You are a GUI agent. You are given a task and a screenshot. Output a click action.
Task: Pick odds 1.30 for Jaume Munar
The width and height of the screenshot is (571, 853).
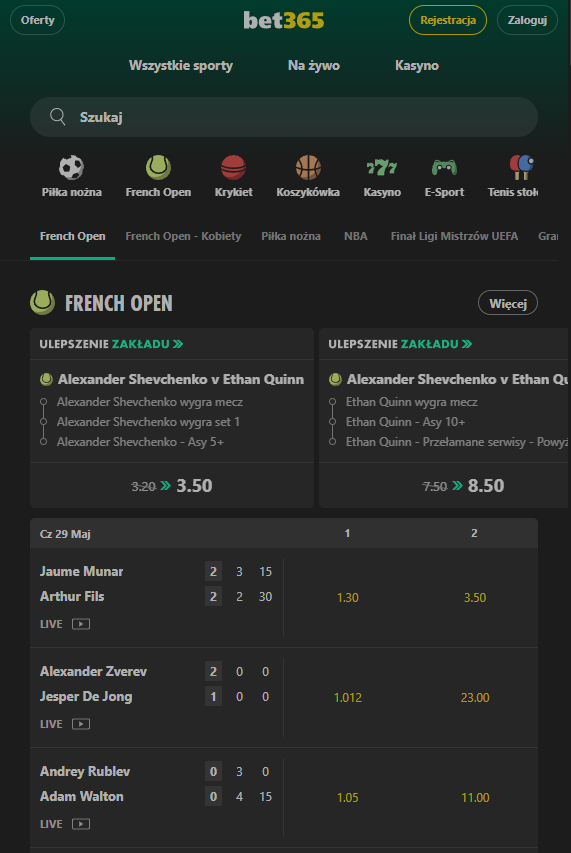(x=347, y=597)
